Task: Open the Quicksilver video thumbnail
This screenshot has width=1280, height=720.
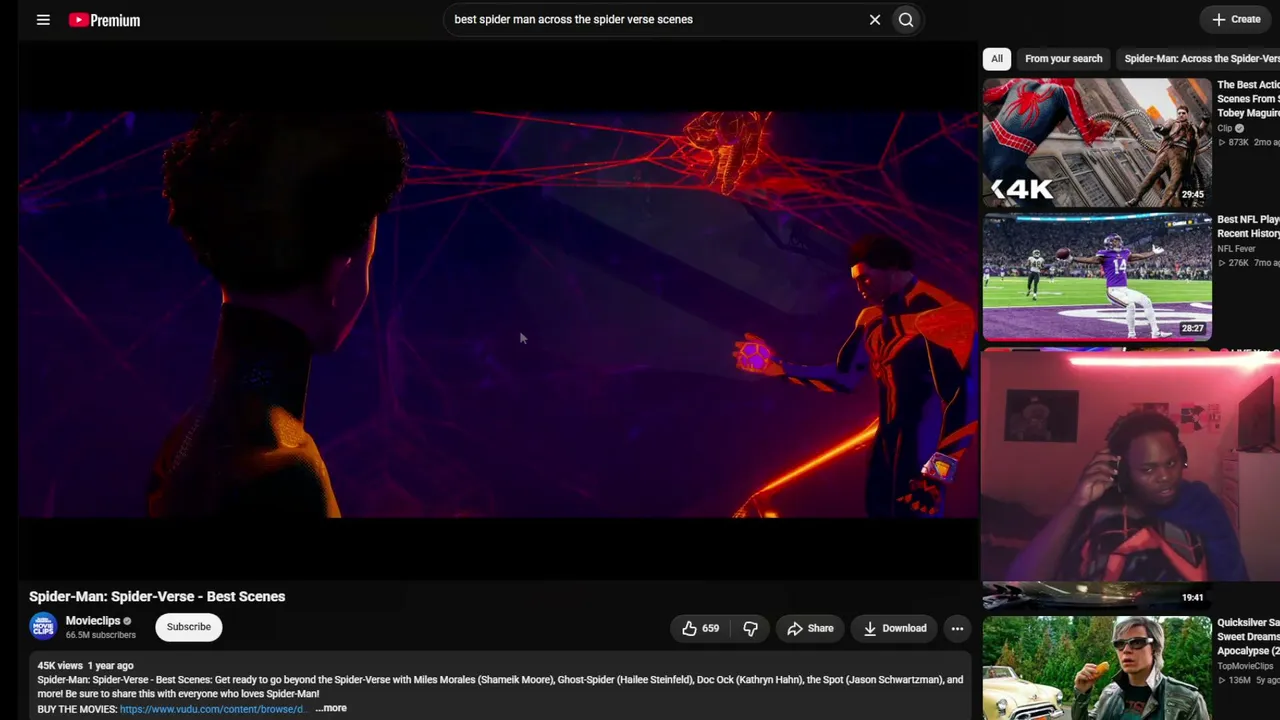Action: click(x=1097, y=668)
